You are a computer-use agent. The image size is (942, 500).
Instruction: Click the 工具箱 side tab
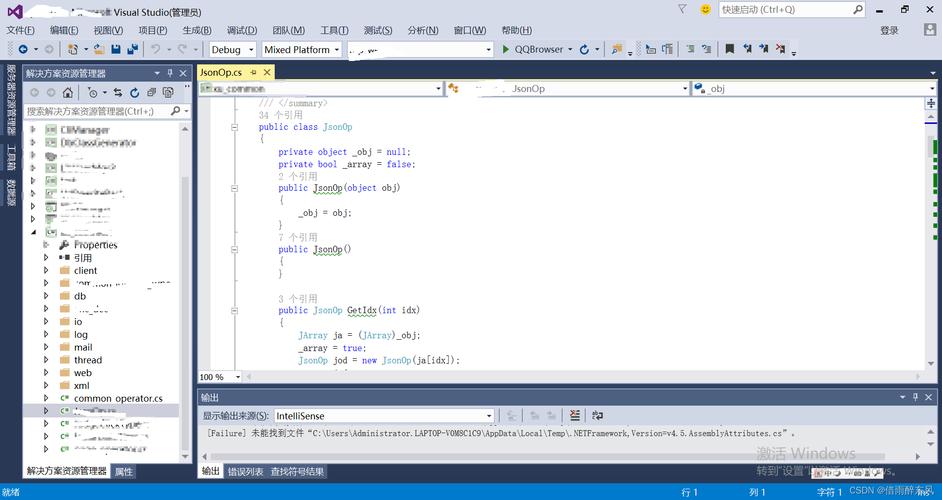coord(11,157)
